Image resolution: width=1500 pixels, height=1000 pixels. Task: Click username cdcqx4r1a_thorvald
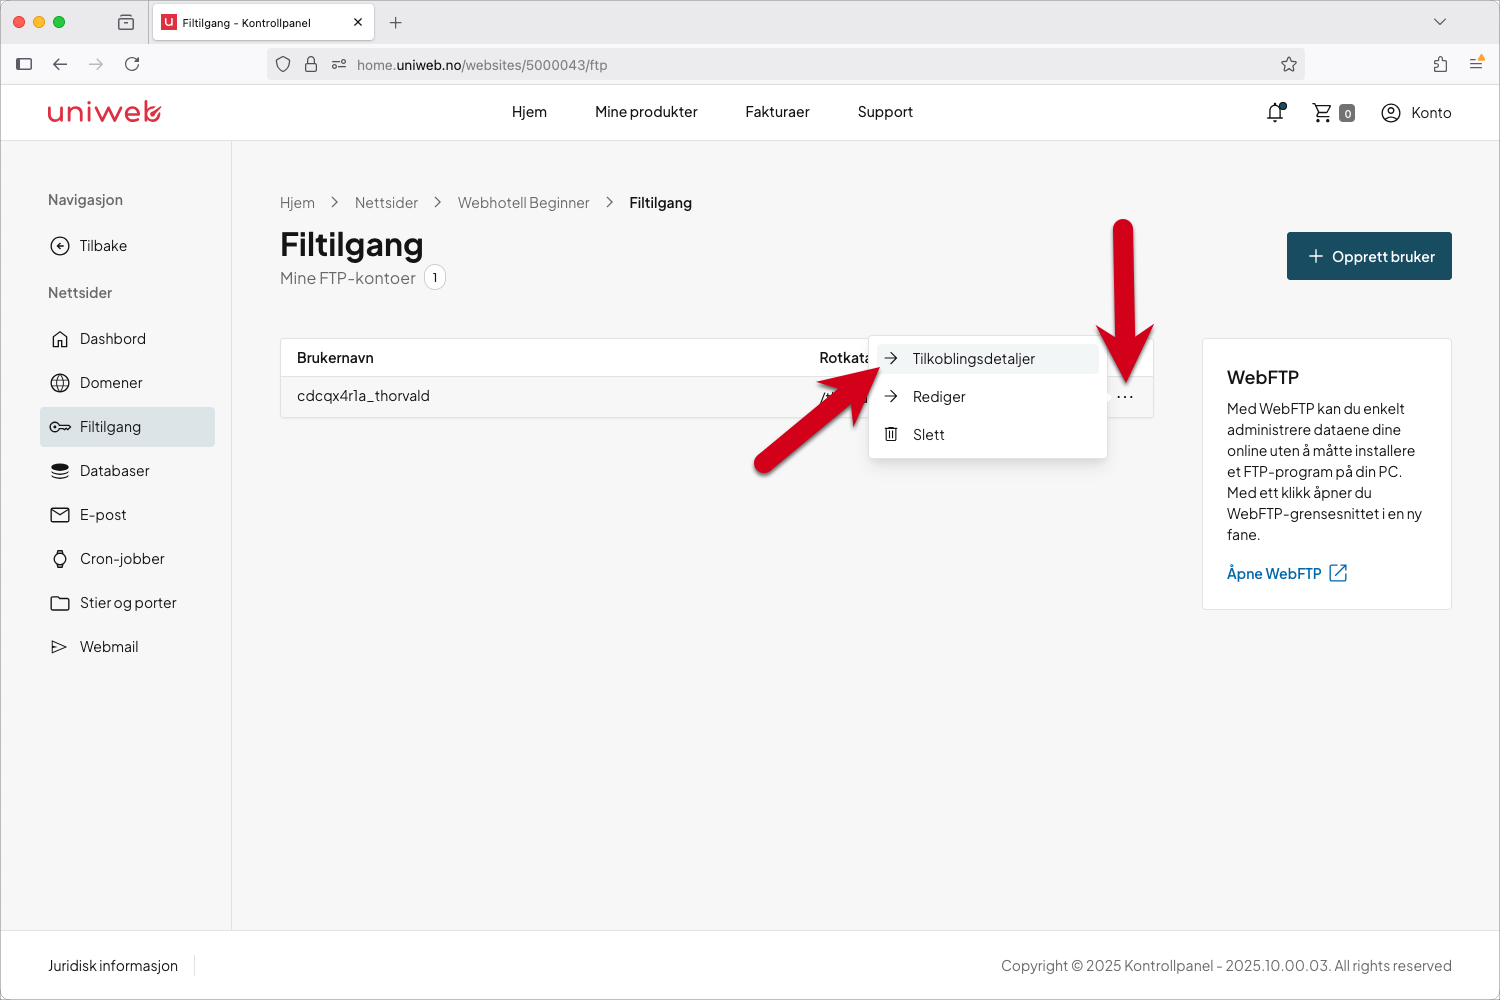coord(363,396)
